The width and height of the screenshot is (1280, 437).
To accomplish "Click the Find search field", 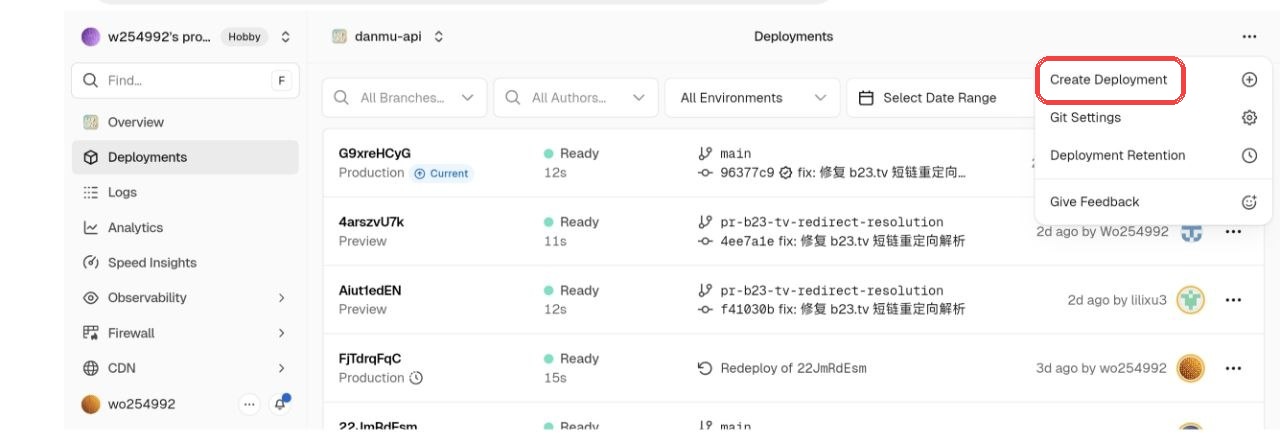I will click(x=185, y=80).
